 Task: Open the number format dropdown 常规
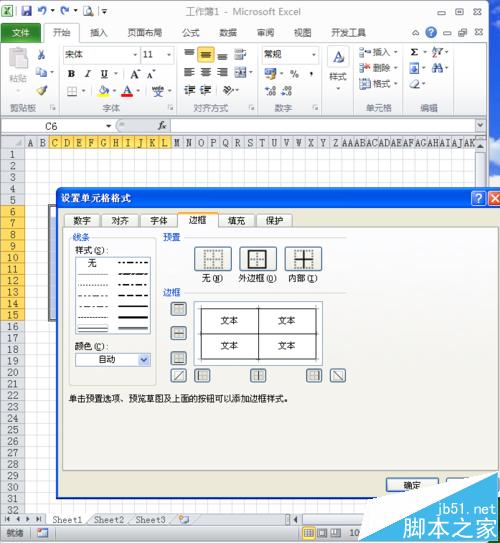pos(314,54)
